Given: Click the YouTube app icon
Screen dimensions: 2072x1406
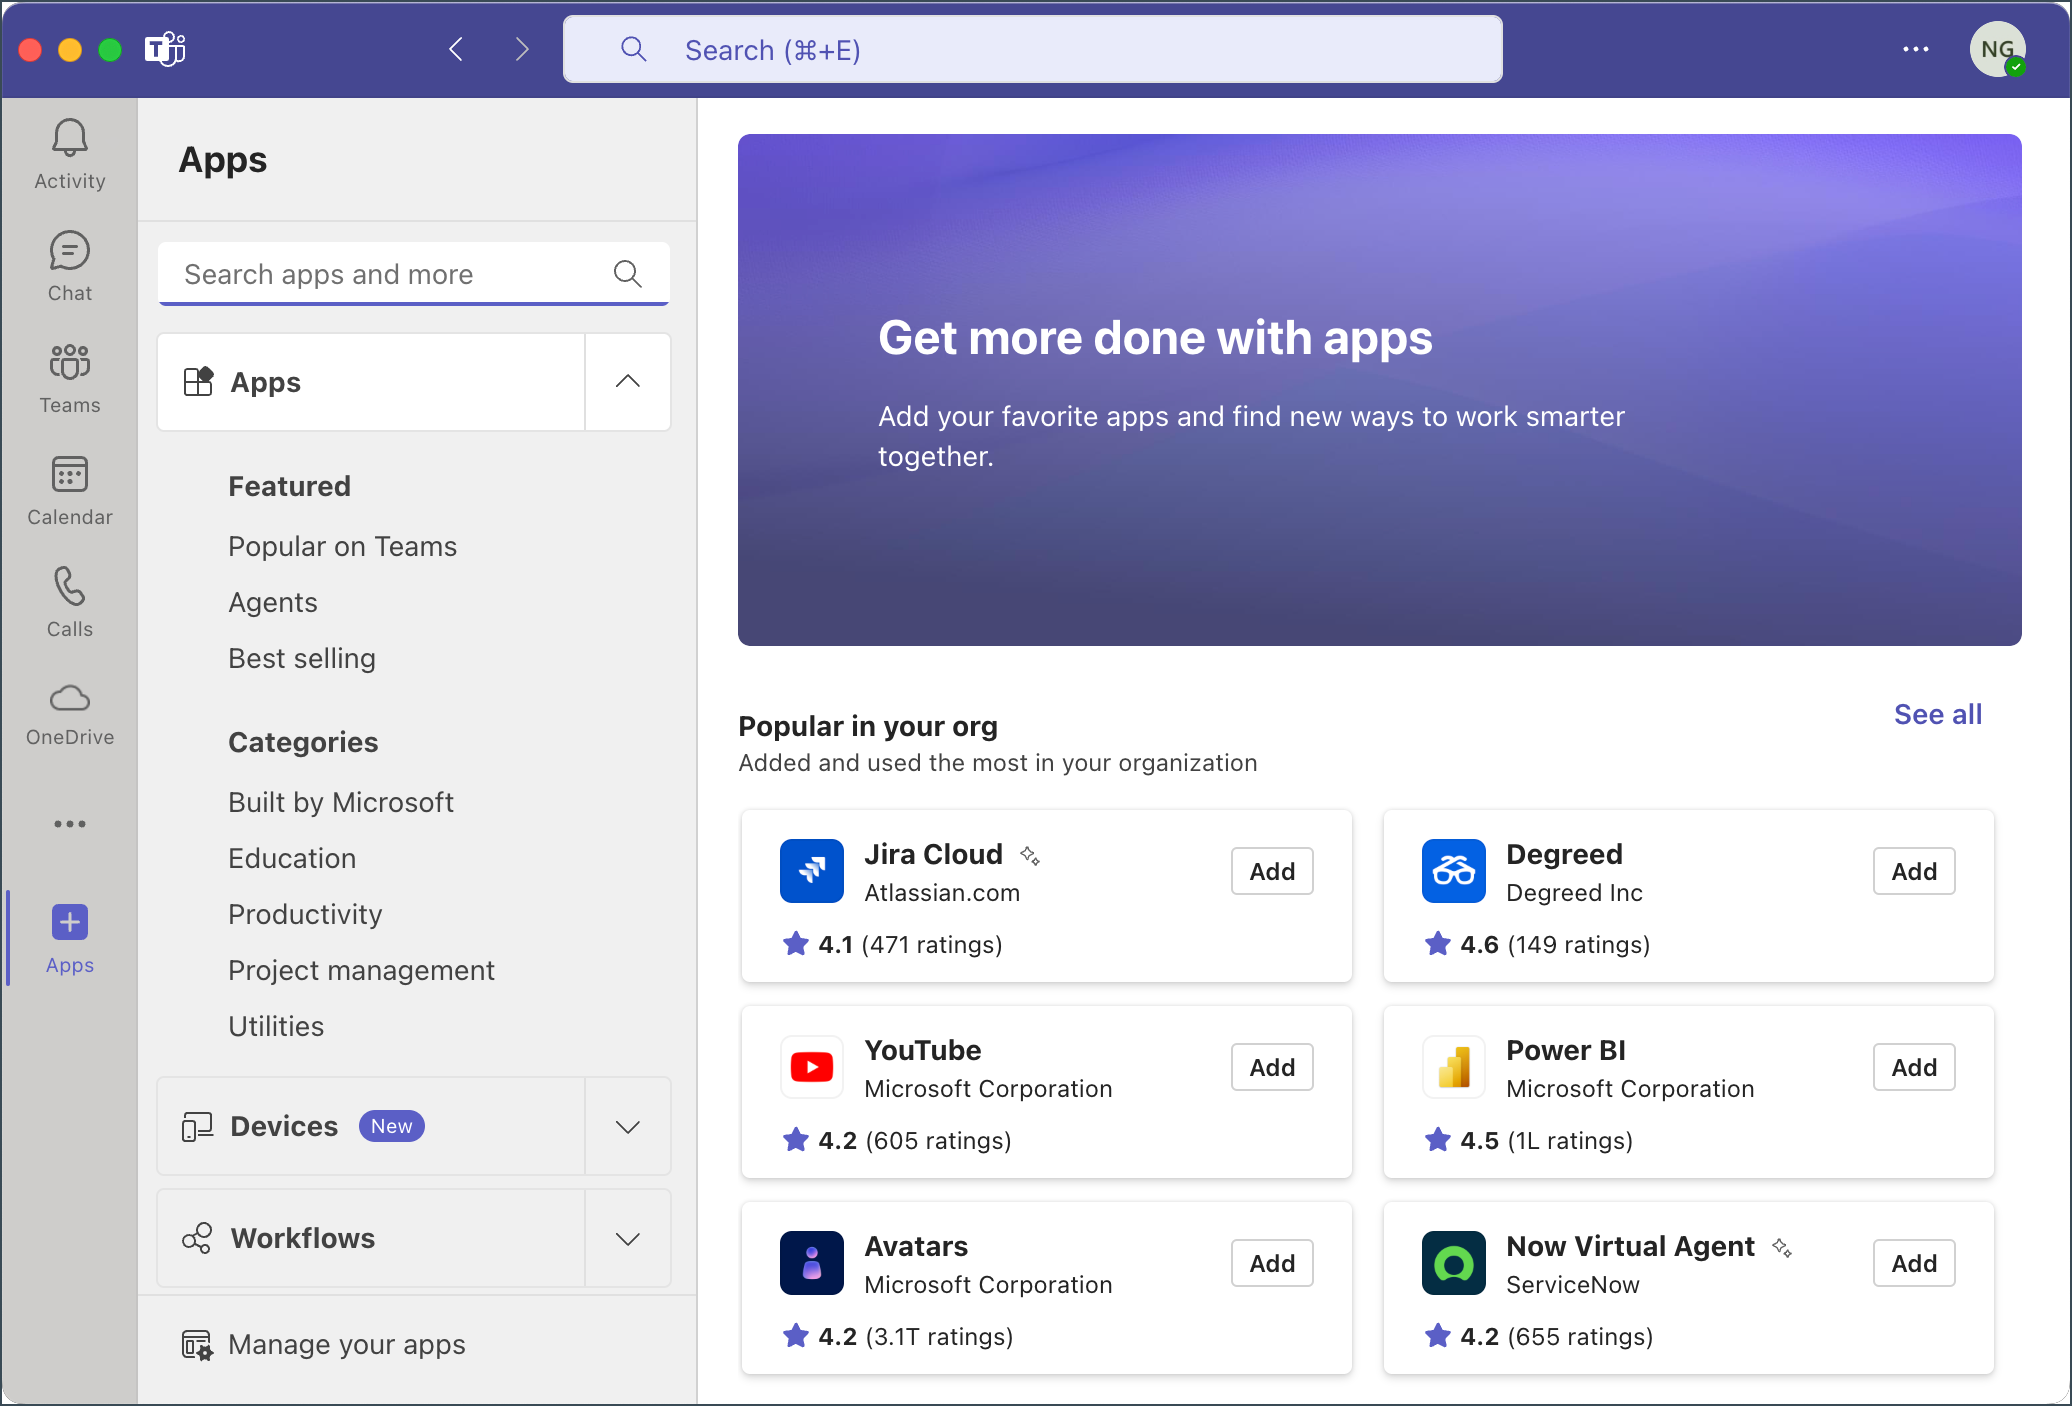Looking at the screenshot, I should pos(811,1067).
